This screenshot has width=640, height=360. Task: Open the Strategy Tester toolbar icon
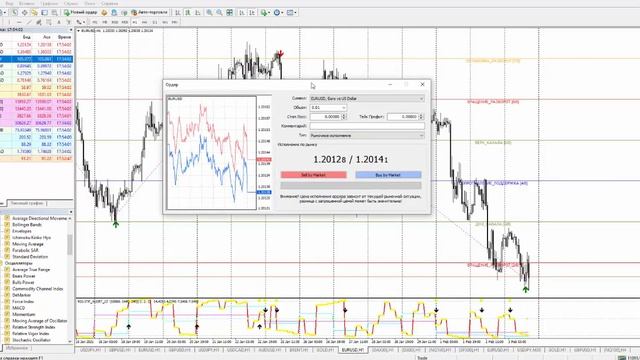point(54,13)
